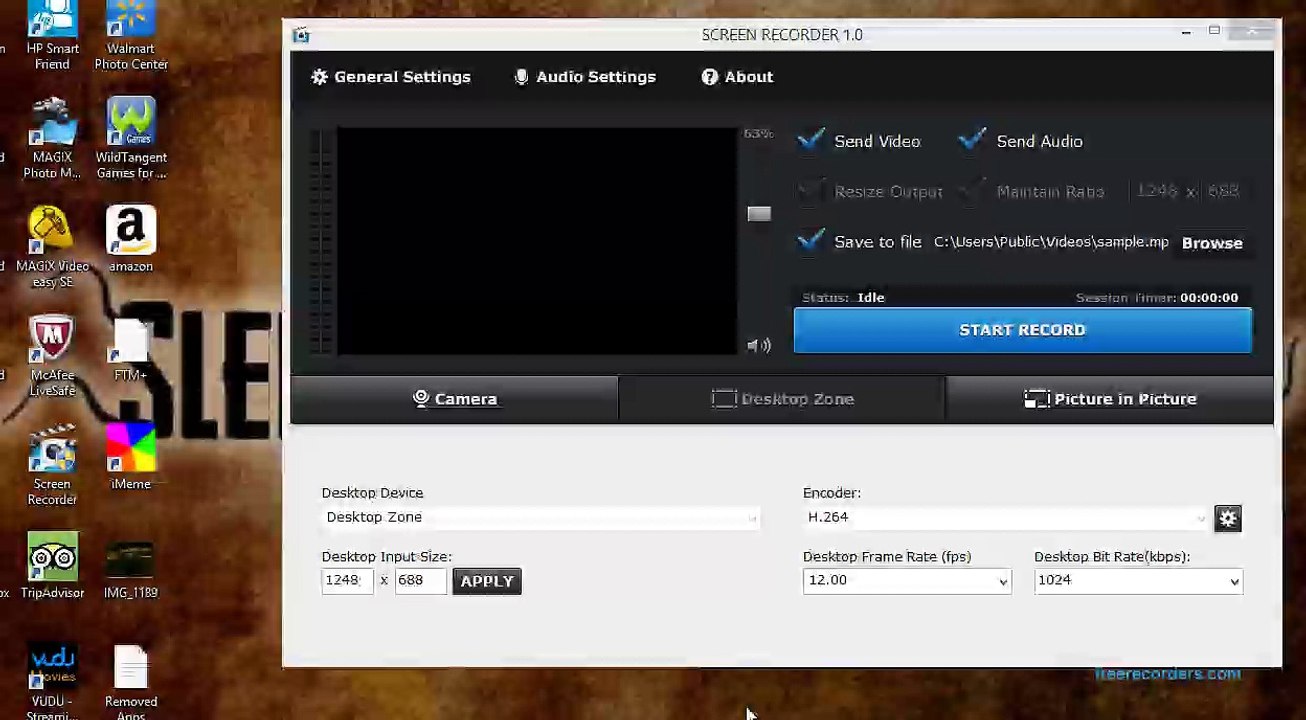The image size is (1306, 720).
Task: Click the MAGIX Video easy SE shortcut
Action: (52, 247)
